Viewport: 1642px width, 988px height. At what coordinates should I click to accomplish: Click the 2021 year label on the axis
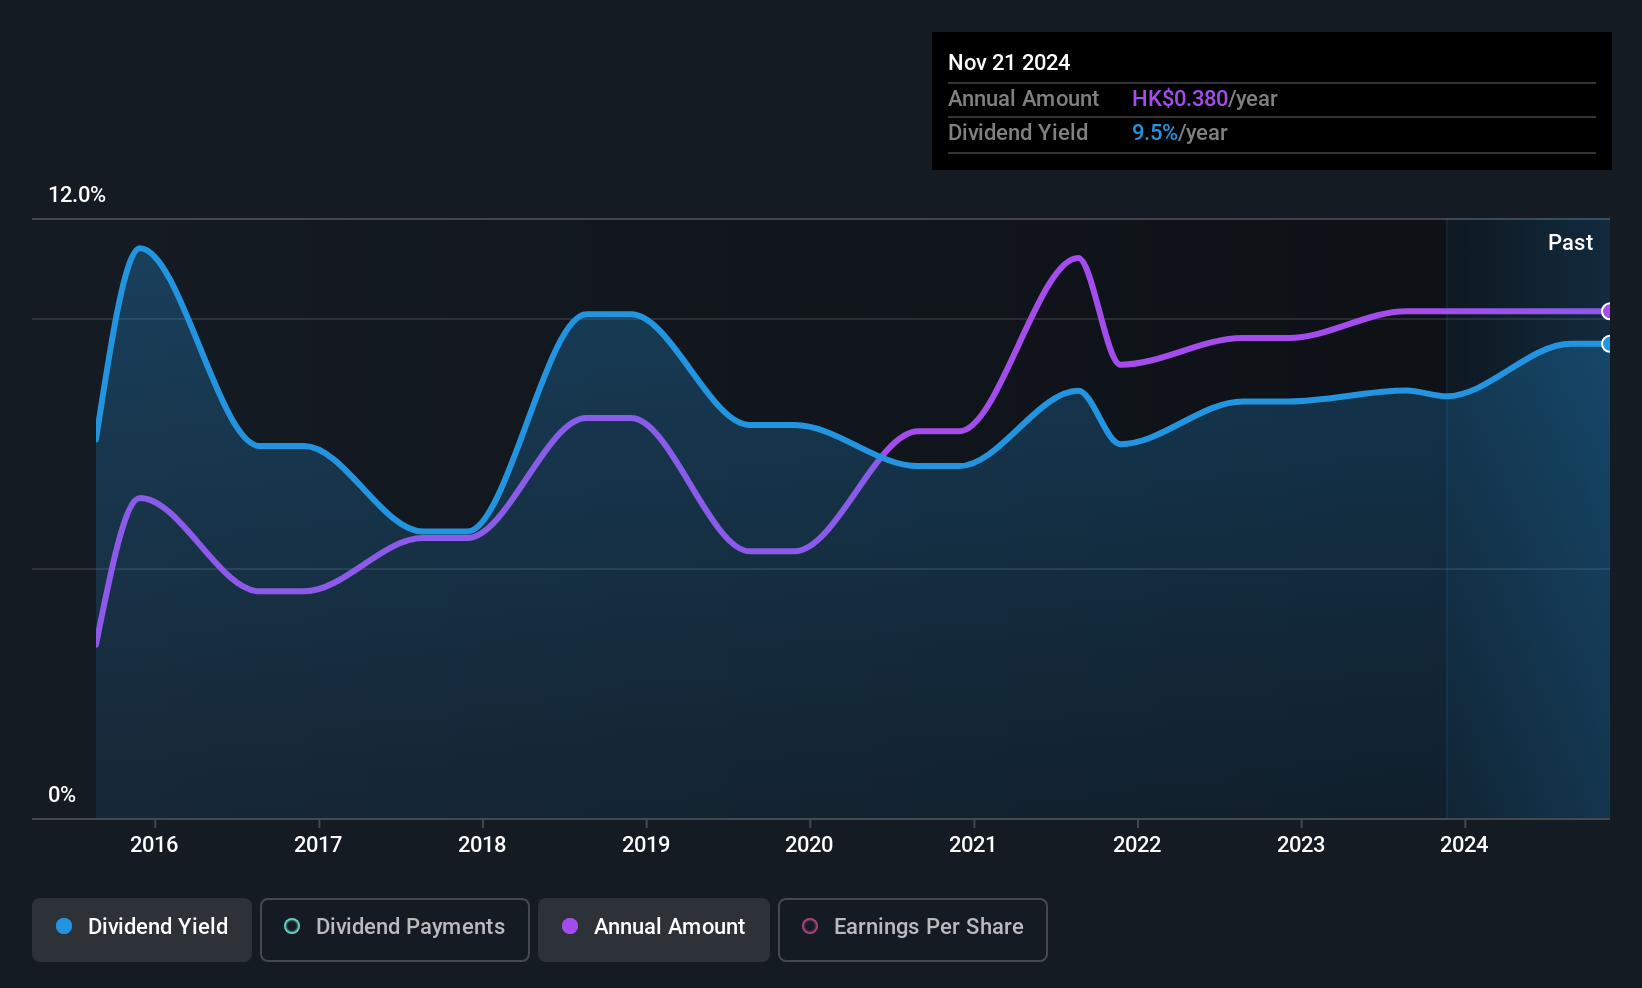[973, 844]
